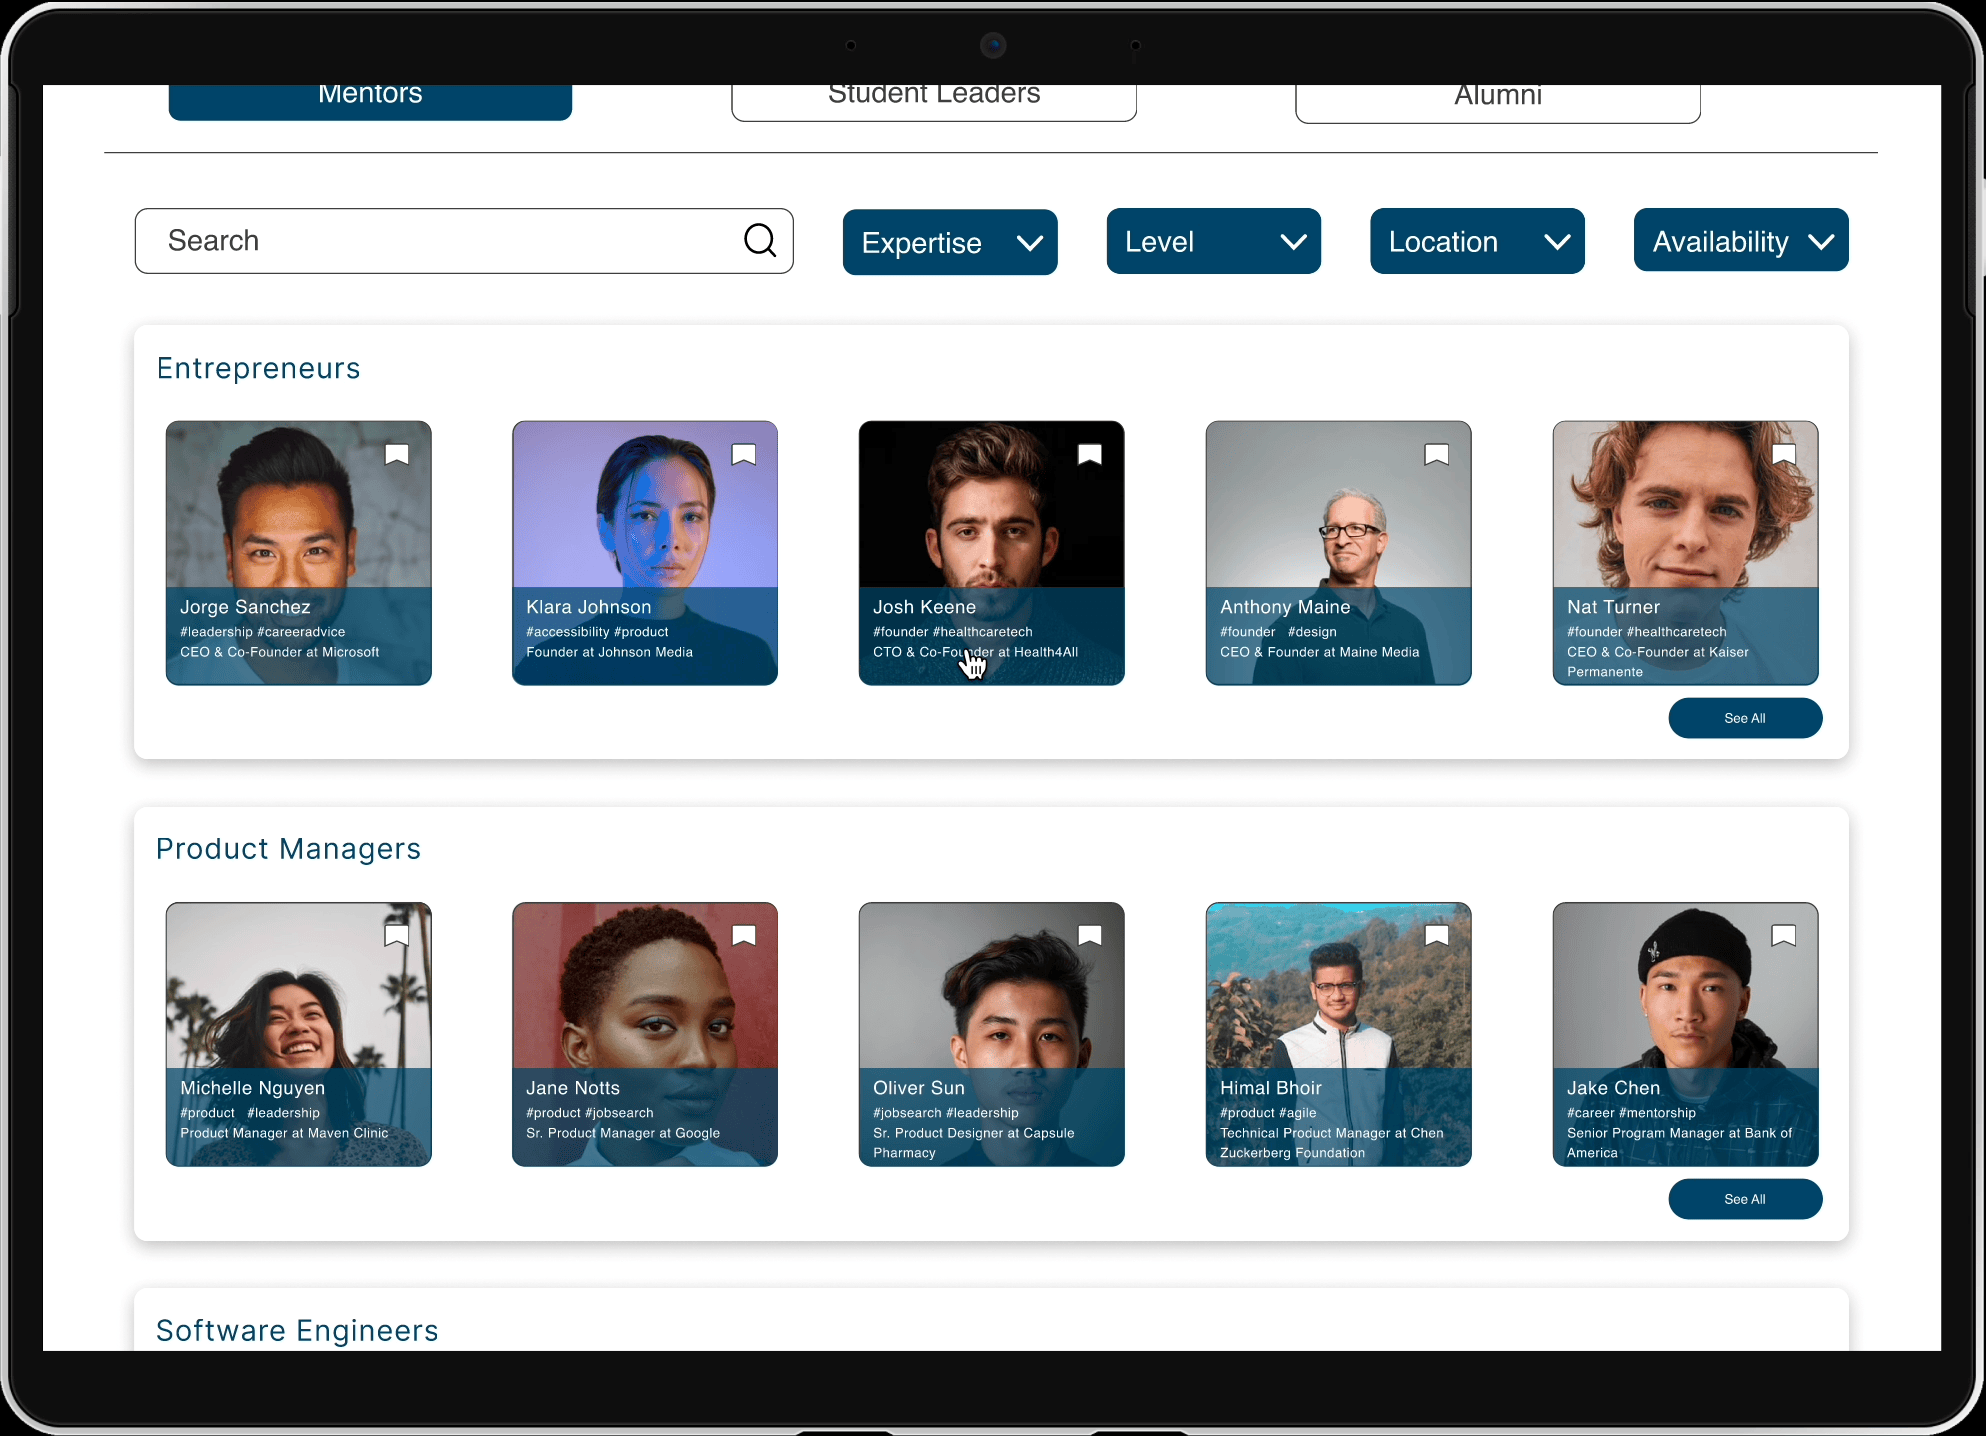The width and height of the screenshot is (1986, 1436).
Task: Switch to the Alumni tab
Action: (x=1498, y=102)
